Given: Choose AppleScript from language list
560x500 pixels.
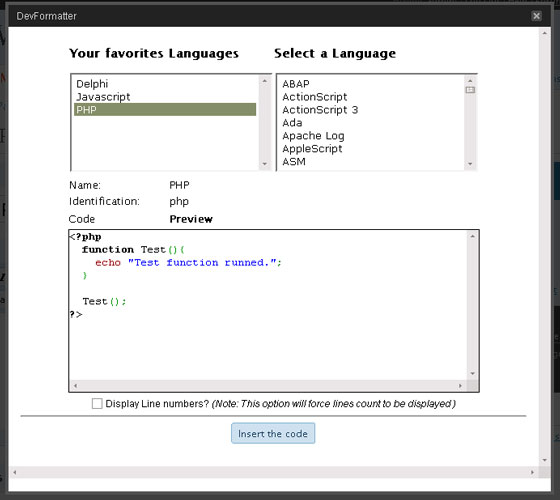Looking at the screenshot, I should 370,149.
